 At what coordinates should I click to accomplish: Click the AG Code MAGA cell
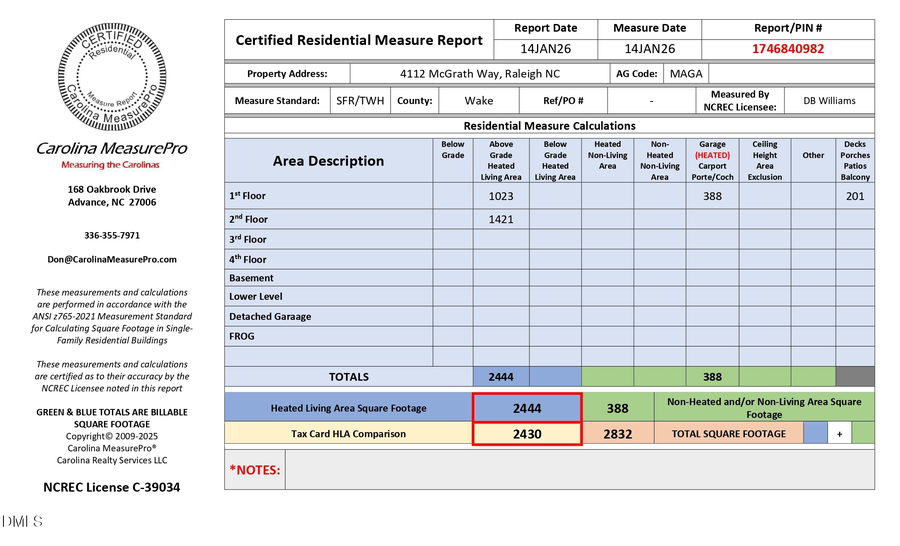686,74
